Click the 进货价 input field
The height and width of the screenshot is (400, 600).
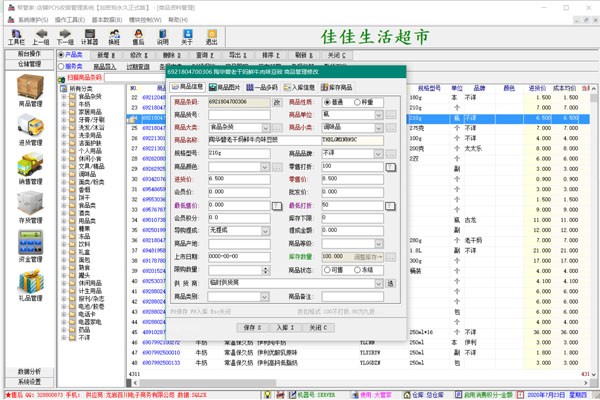(x=239, y=180)
